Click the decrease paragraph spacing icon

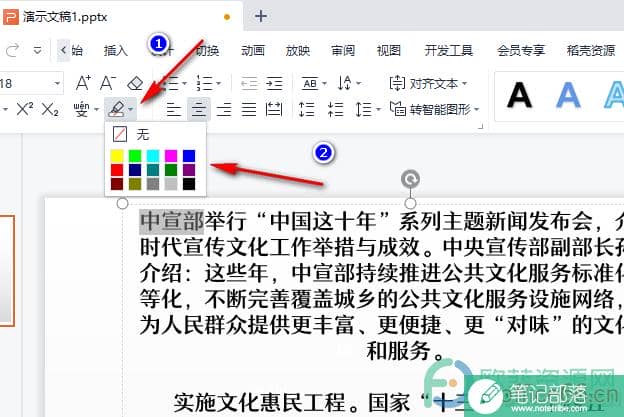(x=335, y=109)
